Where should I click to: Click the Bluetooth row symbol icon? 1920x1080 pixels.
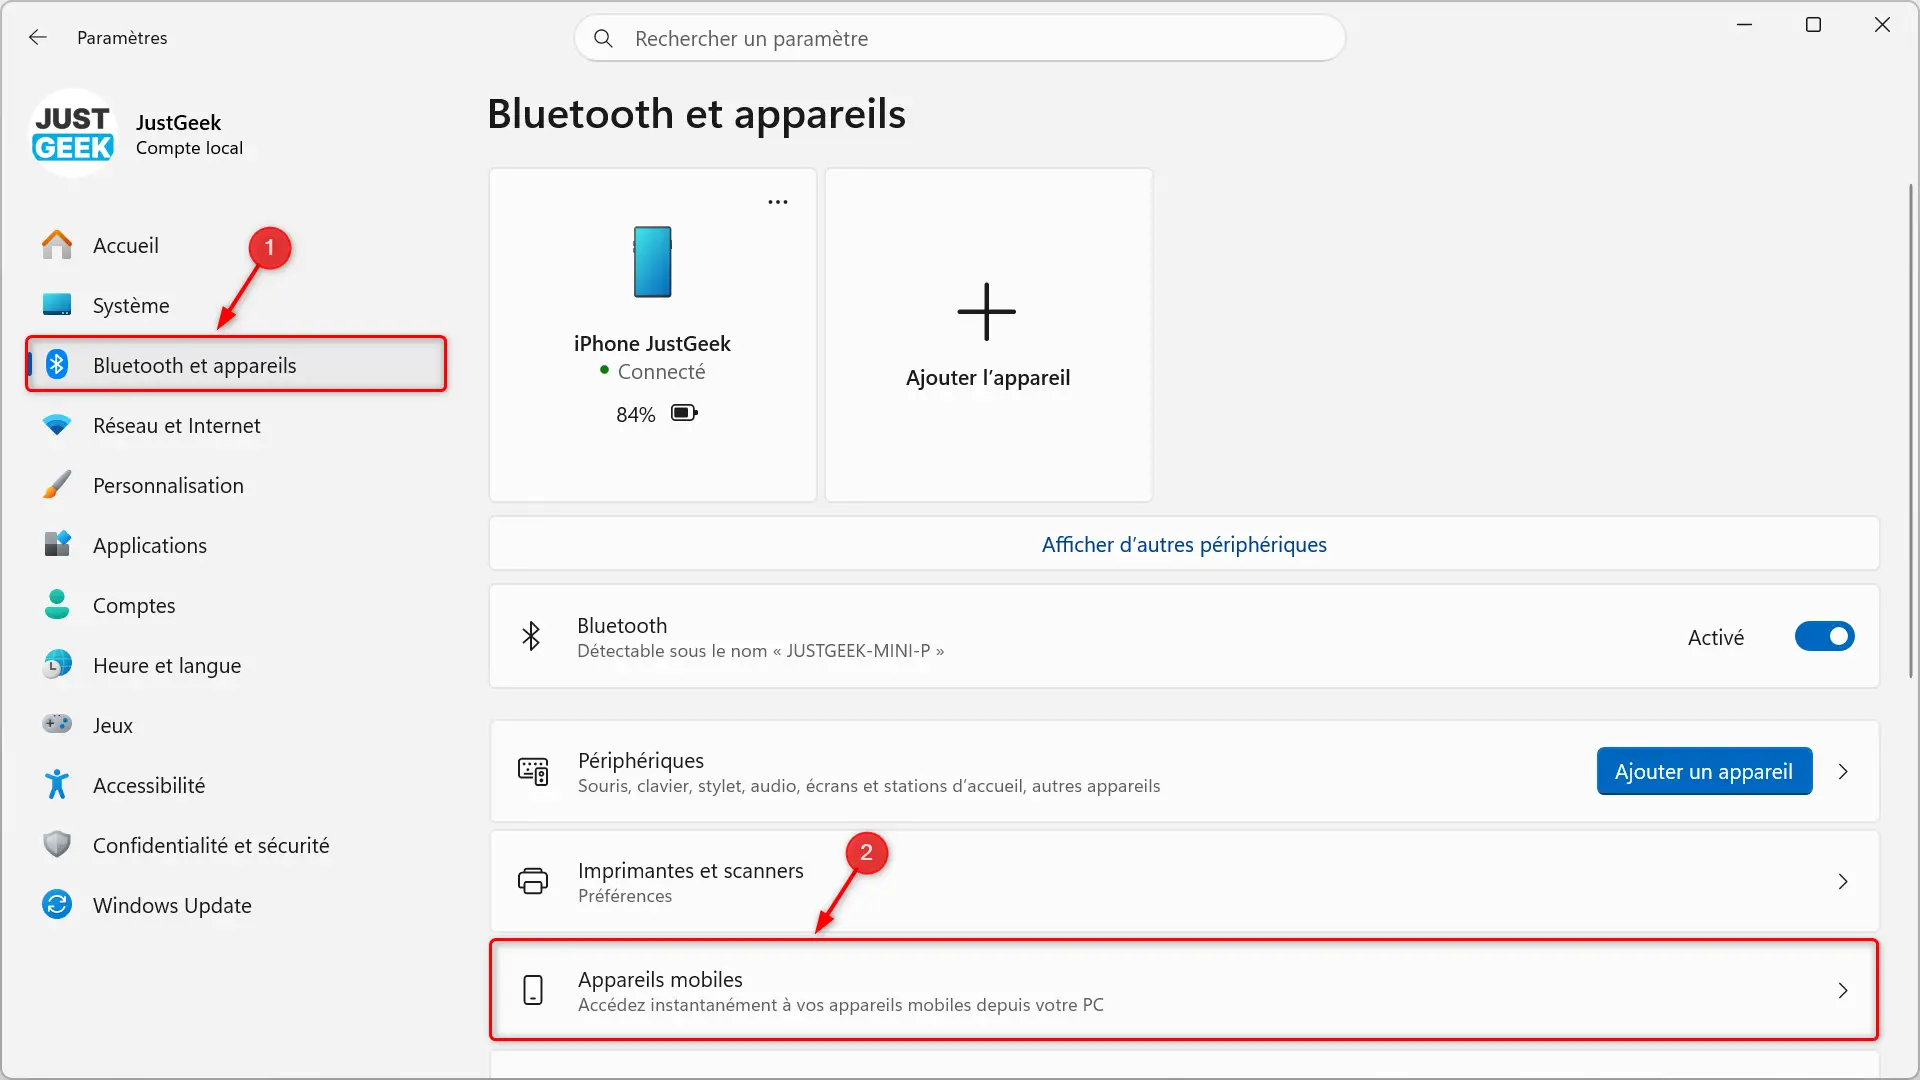click(x=531, y=636)
